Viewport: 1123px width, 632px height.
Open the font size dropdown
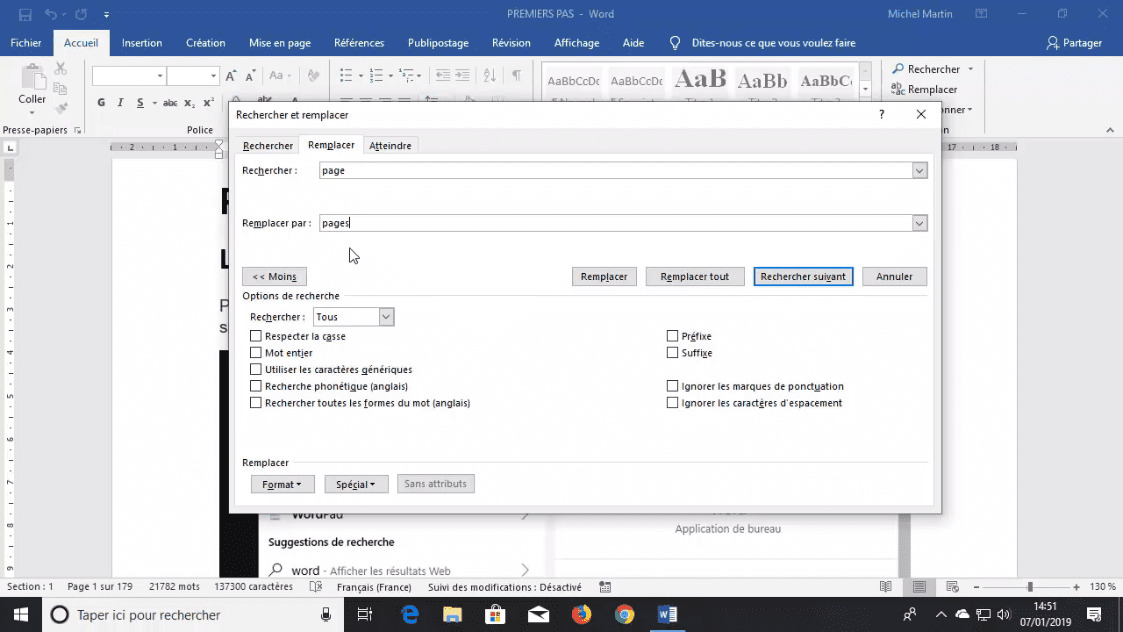pyautogui.click(x=213, y=75)
